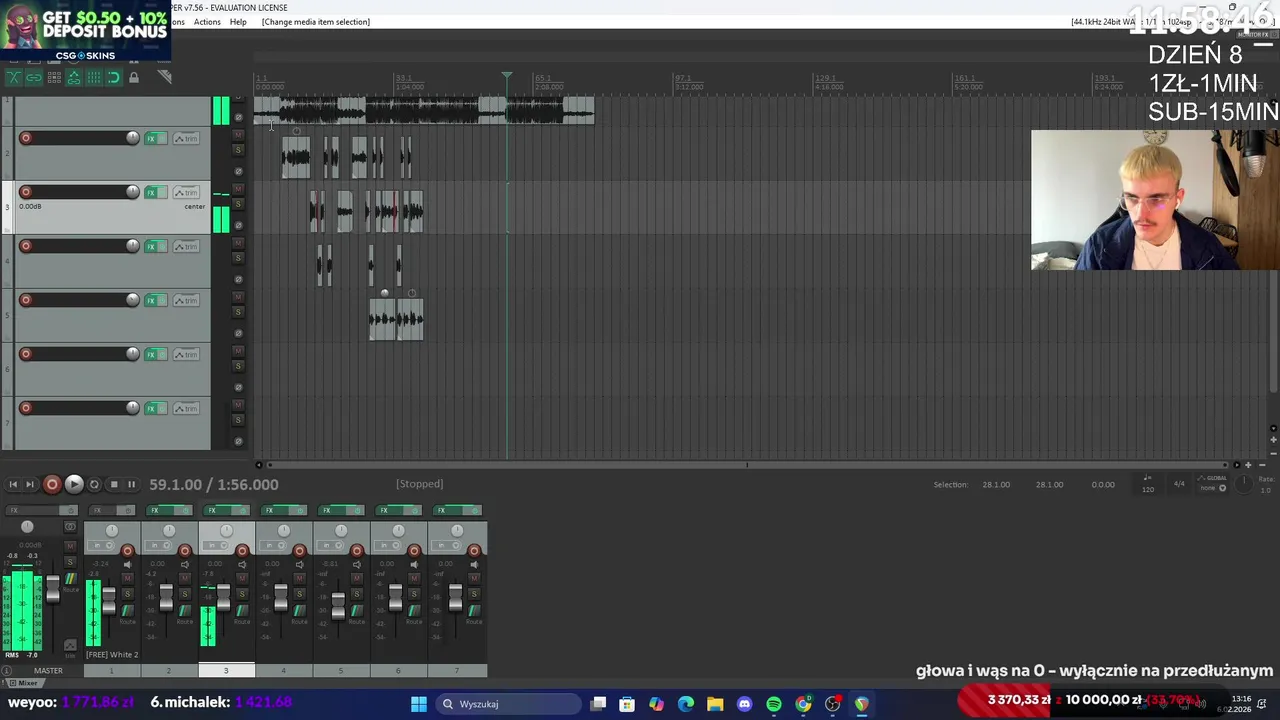Solo track 7 in the track panel
This screenshot has height=720, width=1280.
click(x=238, y=420)
